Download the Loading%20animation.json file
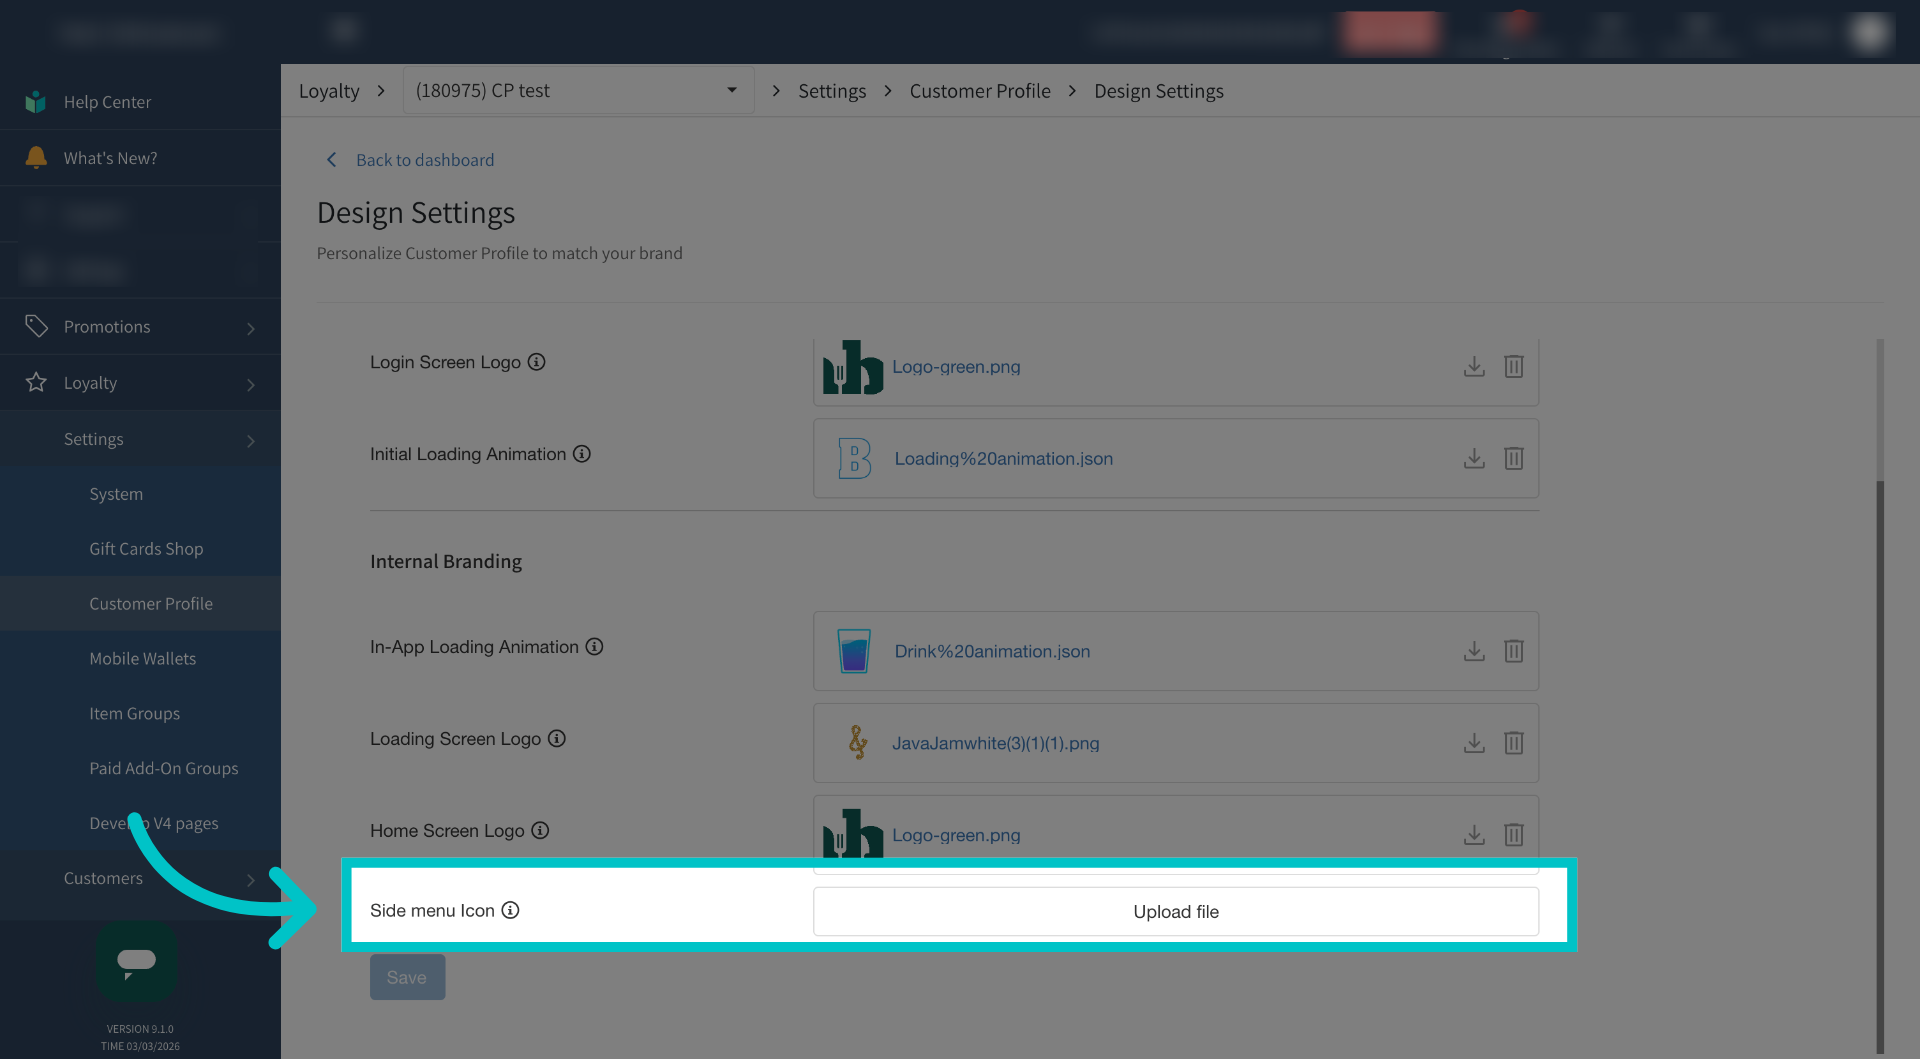This screenshot has height=1059, width=1920. (x=1474, y=458)
